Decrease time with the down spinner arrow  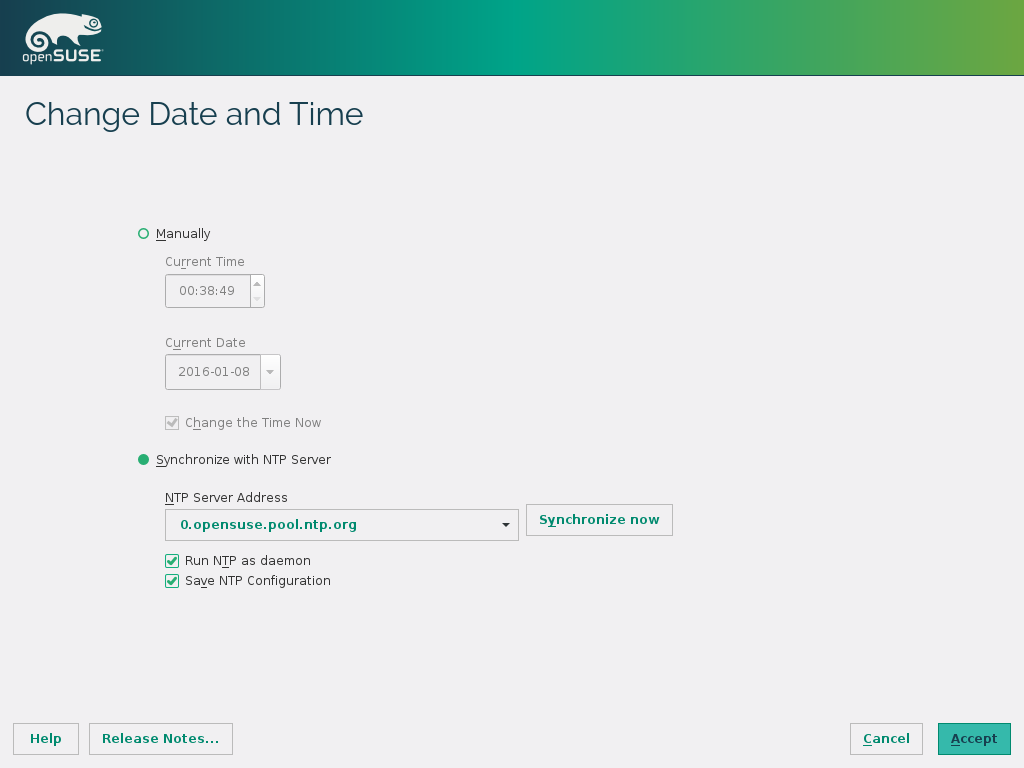tap(257, 298)
